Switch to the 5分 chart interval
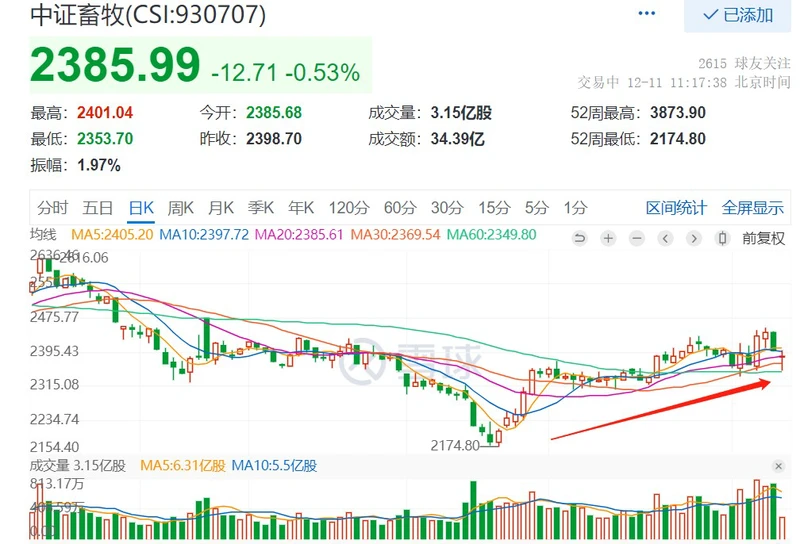Image resolution: width=800 pixels, height=544 pixels. [537, 208]
